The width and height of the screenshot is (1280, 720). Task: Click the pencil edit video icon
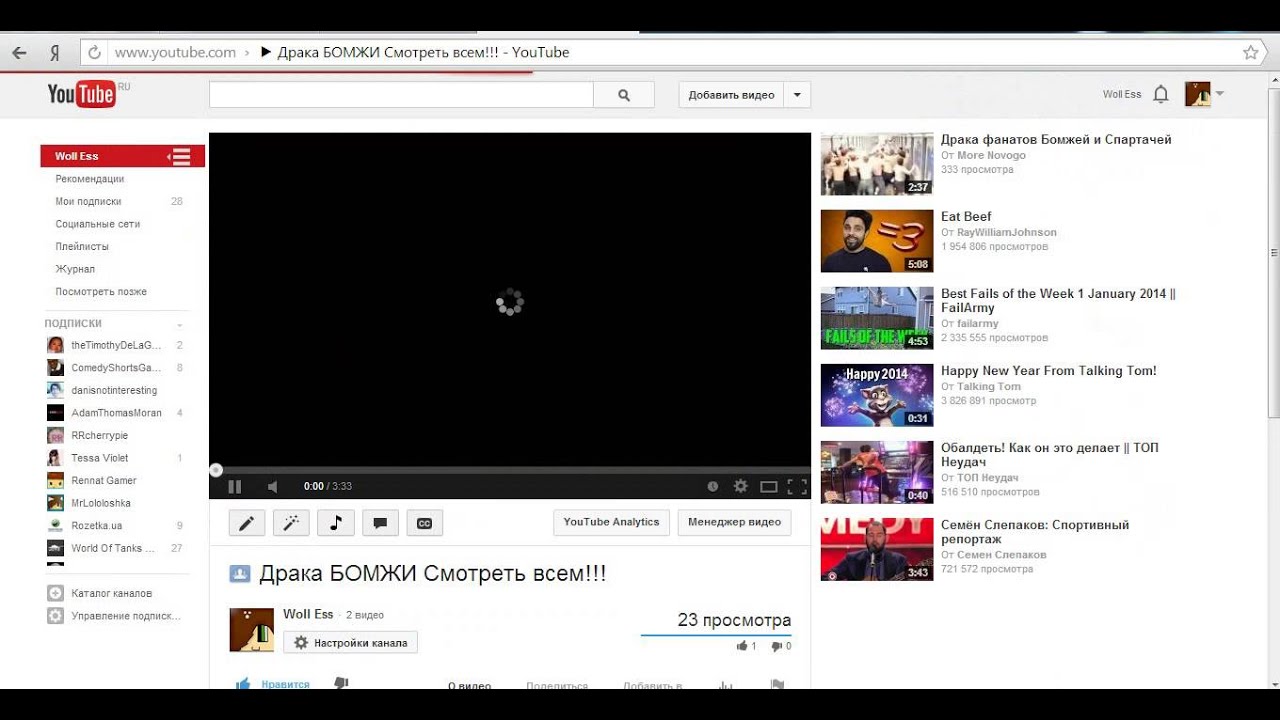(x=246, y=523)
